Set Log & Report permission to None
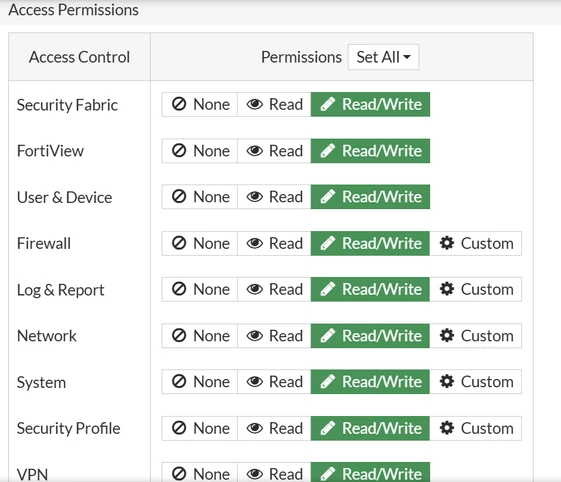This screenshot has height=482, width=561. [x=200, y=289]
